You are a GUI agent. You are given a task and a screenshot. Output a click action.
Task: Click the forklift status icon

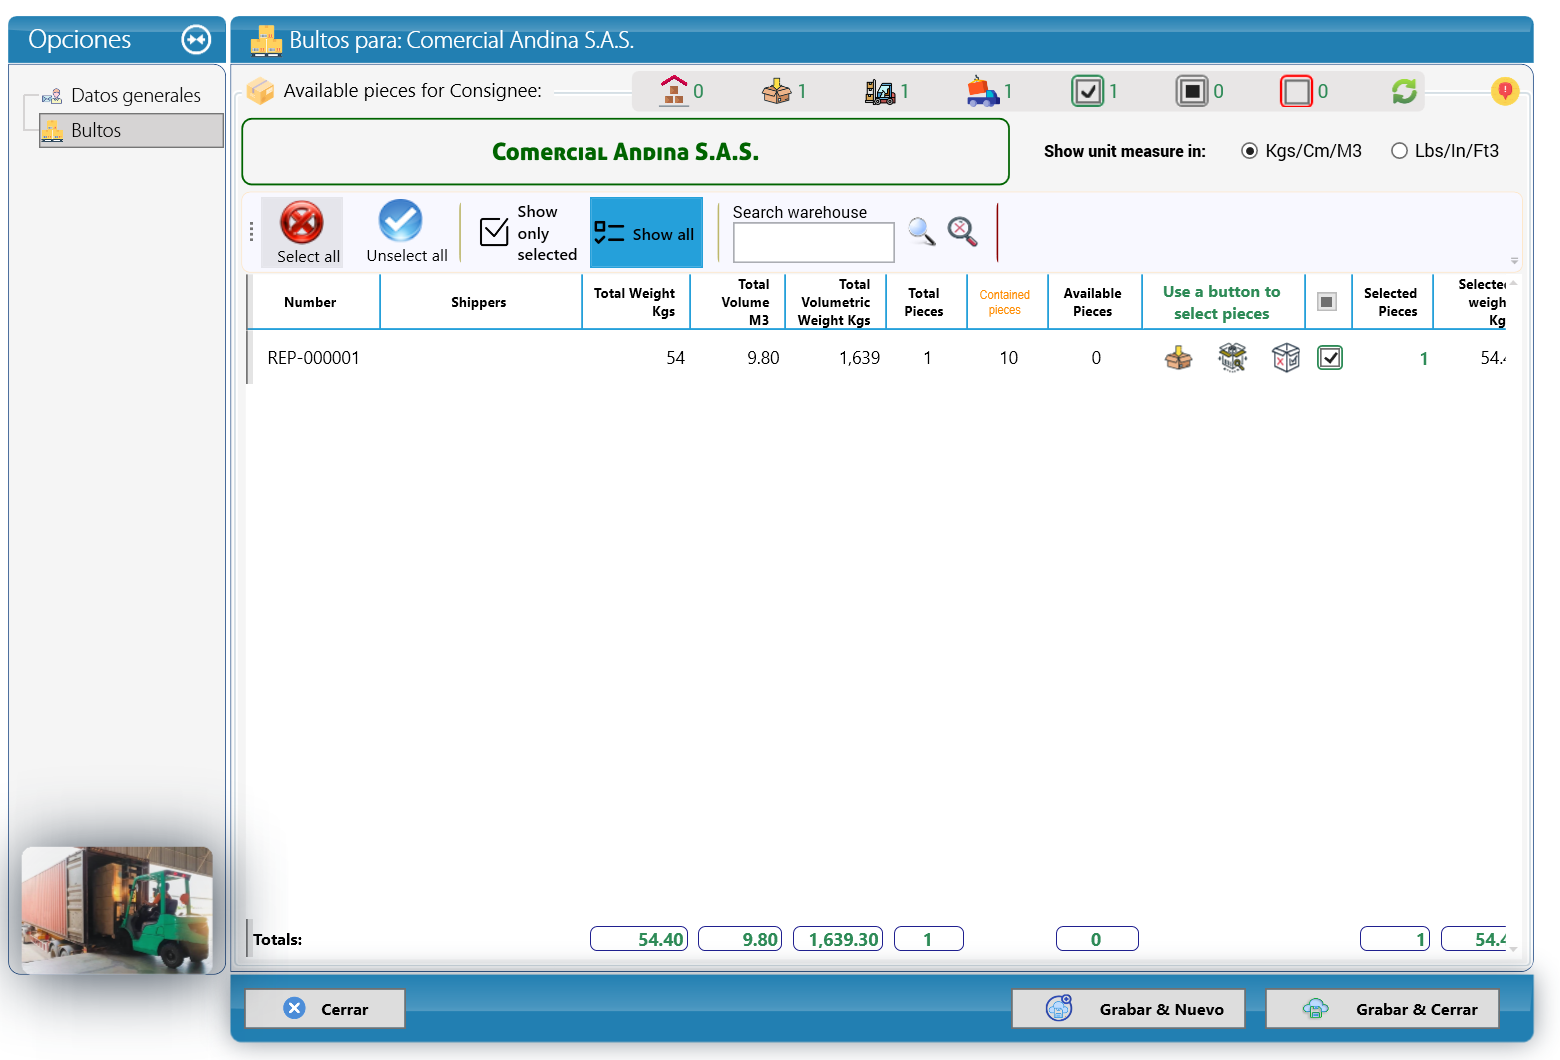880,92
